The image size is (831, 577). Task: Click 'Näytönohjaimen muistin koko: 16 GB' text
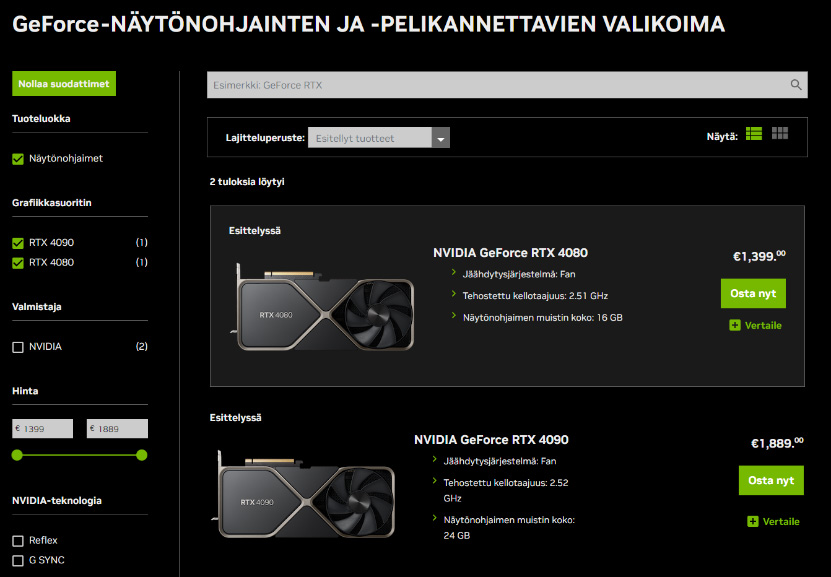tap(543, 318)
